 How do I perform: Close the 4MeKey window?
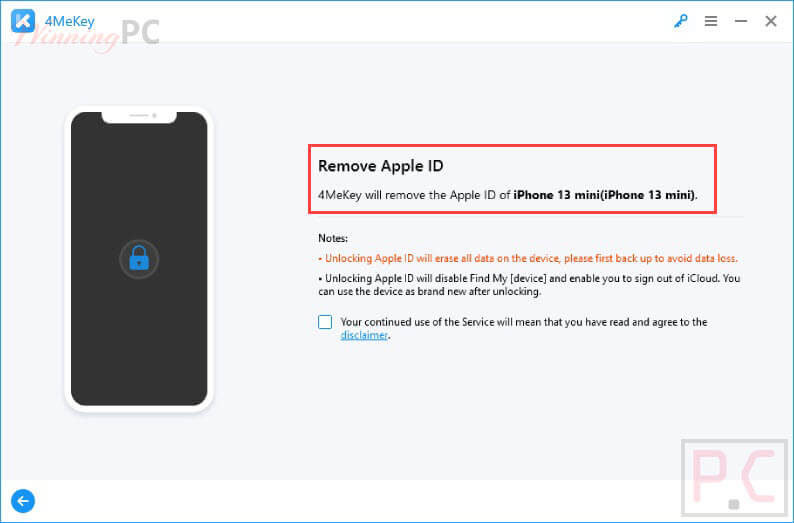[x=771, y=21]
